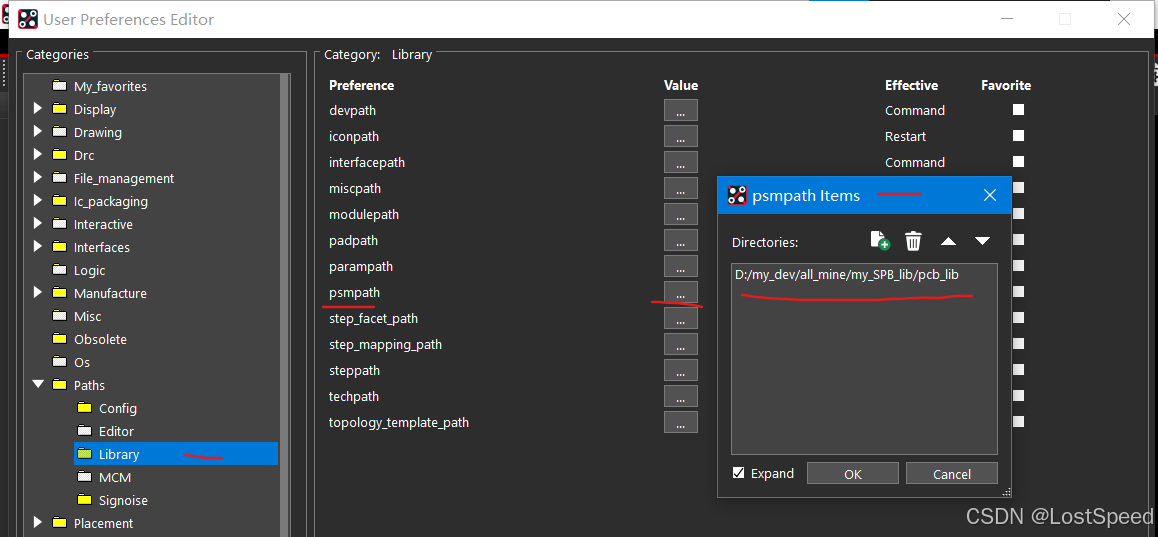Click the app icon in User Preferences title bar
1158x537 pixels.
tap(27, 19)
